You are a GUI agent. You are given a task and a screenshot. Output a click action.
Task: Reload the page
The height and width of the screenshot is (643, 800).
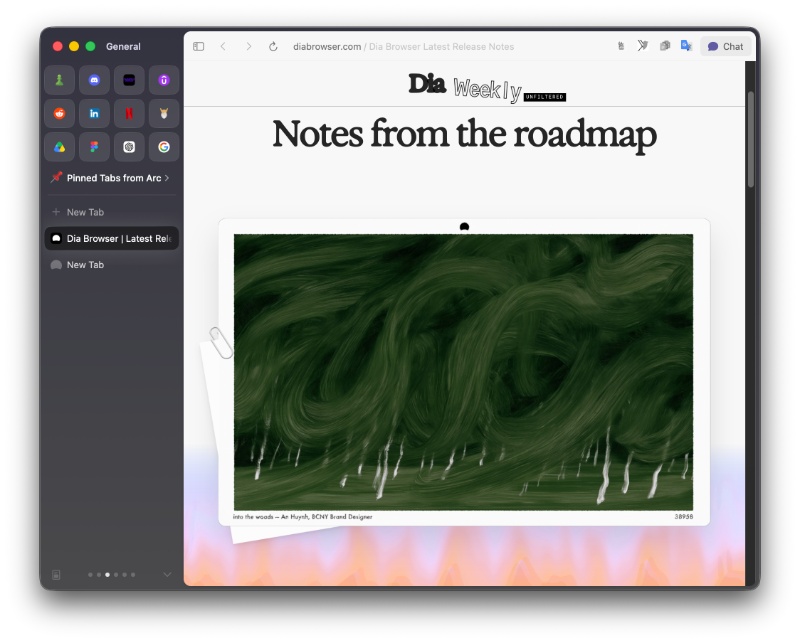273,46
